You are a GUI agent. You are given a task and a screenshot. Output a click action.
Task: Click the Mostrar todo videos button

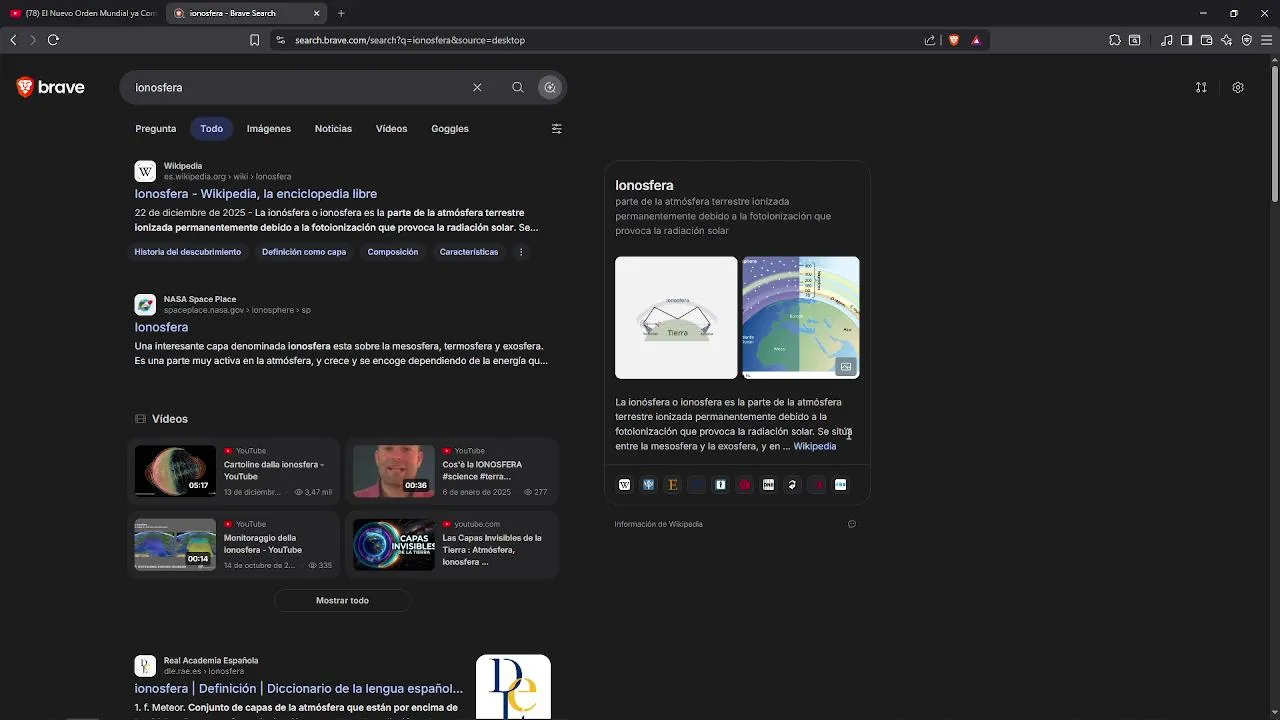click(x=342, y=601)
